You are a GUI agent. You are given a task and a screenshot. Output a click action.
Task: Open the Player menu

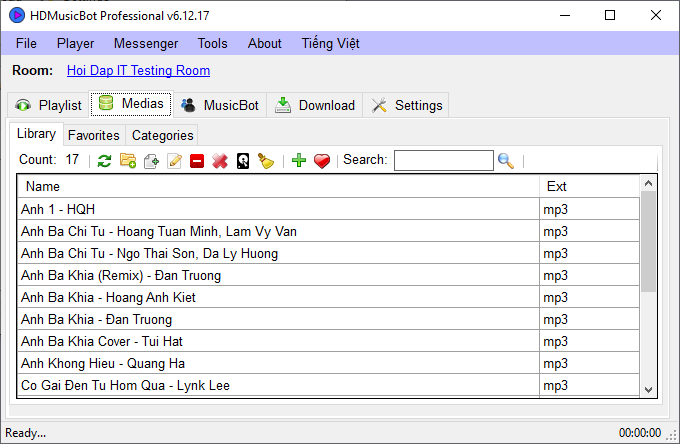tap(75, 43)
